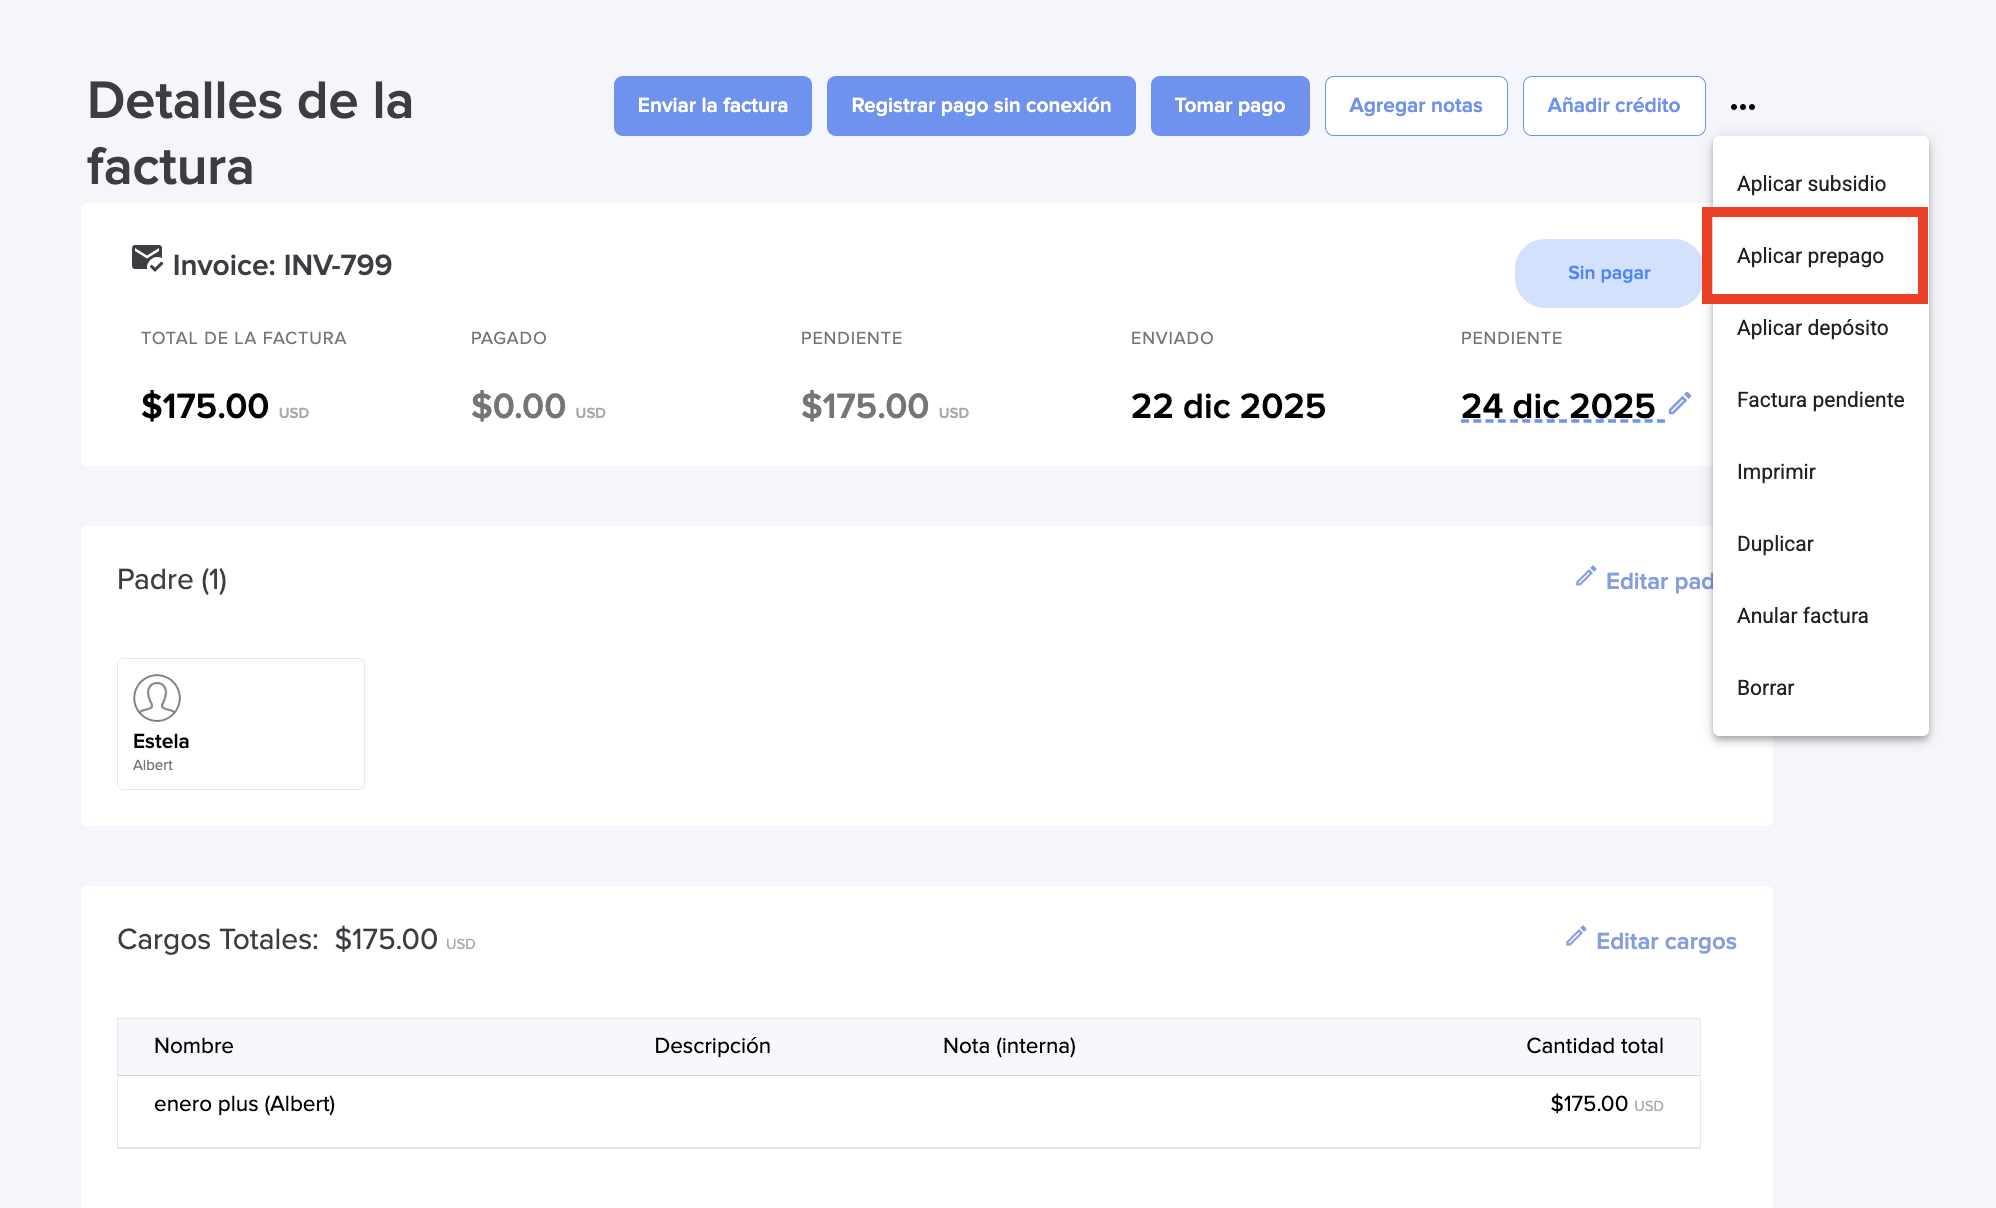Click Estela's profile avatar icon
Viewport: 1996px width, 1208px height.
coord(157,698)
